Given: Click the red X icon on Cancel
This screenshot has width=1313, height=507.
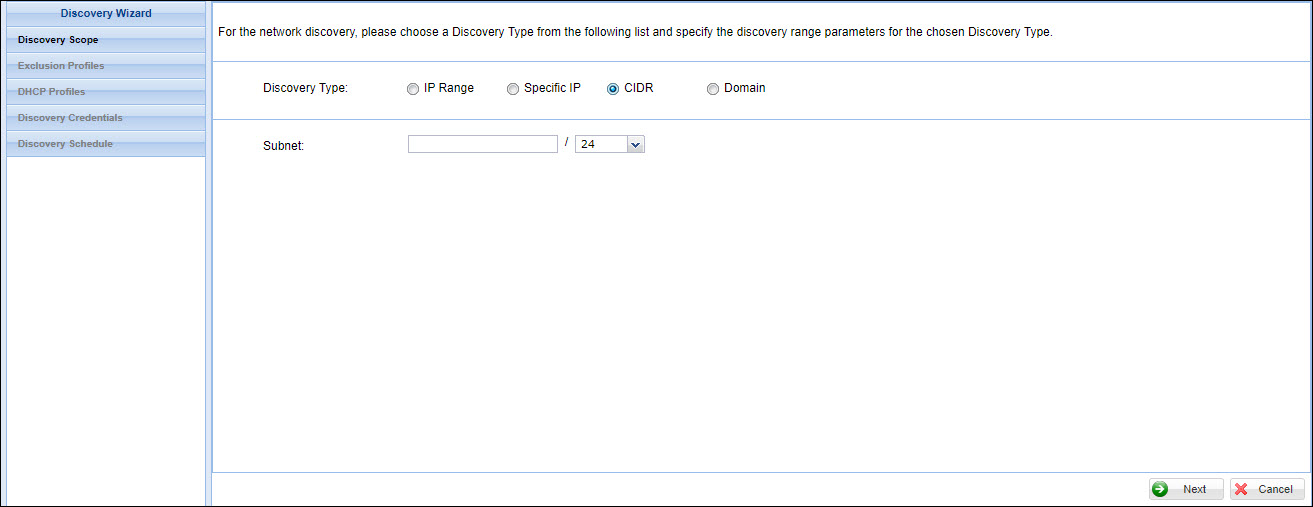Looking at the screenshot, I should point(1241,489).
